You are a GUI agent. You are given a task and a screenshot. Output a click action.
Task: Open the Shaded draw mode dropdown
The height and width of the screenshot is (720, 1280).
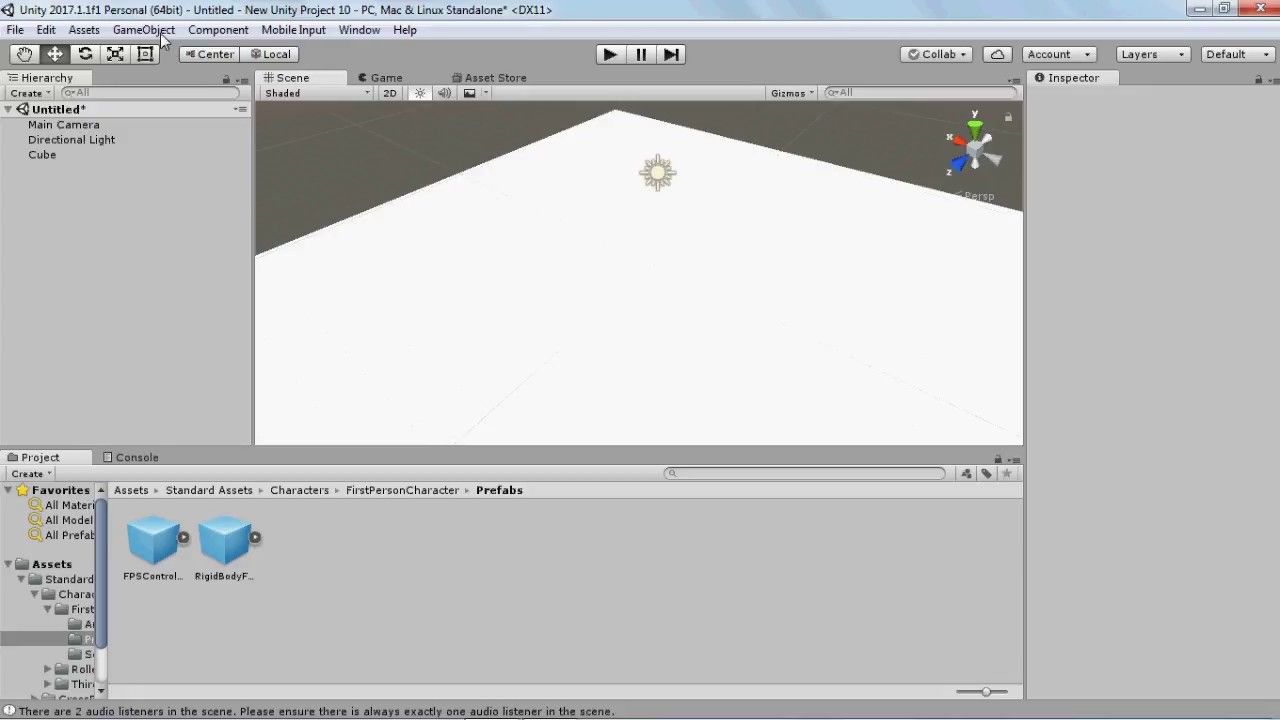pos(317,93)
